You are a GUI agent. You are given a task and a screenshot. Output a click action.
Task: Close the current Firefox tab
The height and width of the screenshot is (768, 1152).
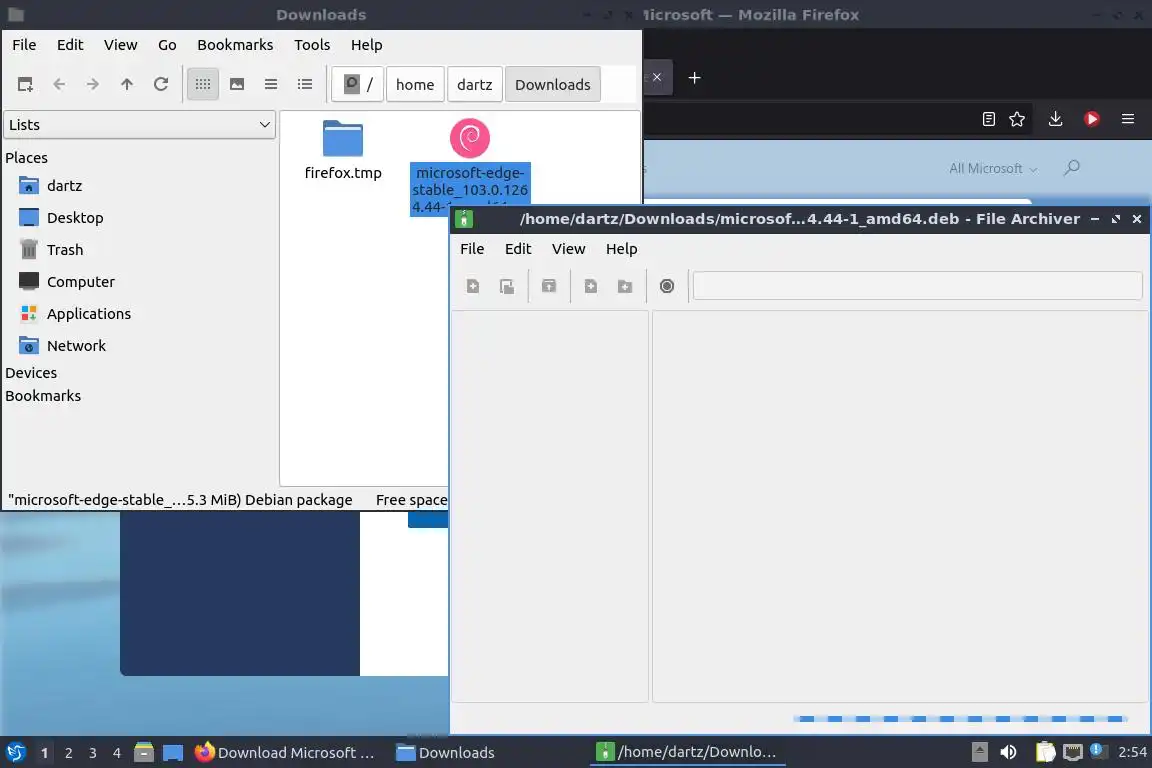pyautogui.click(x=657, y=77)
